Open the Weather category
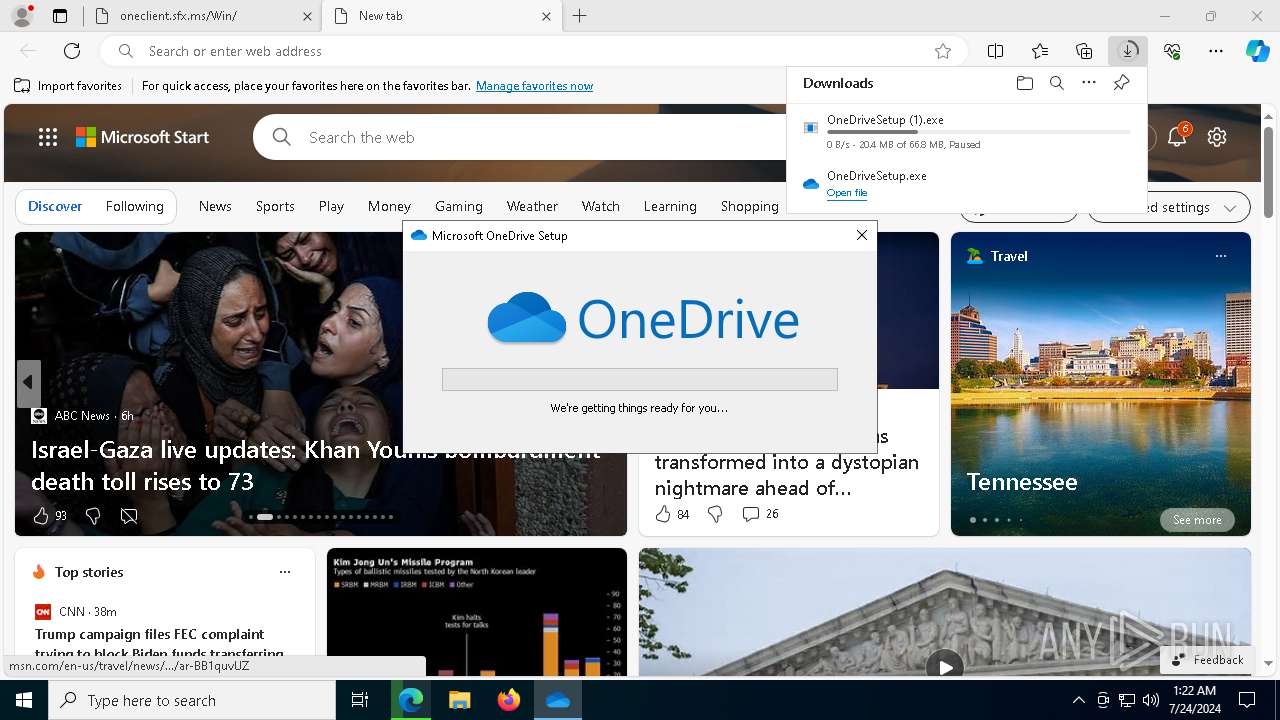The height and width of the screenshot is (720, 1280). coord(532,206)
